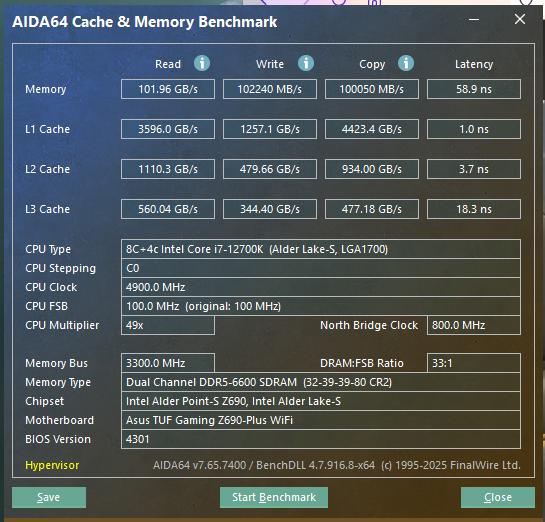Click the L1 Cache write 1257.1 GB/s cell
The width and height of the screenshot is (545, 522).
point(270,129)
